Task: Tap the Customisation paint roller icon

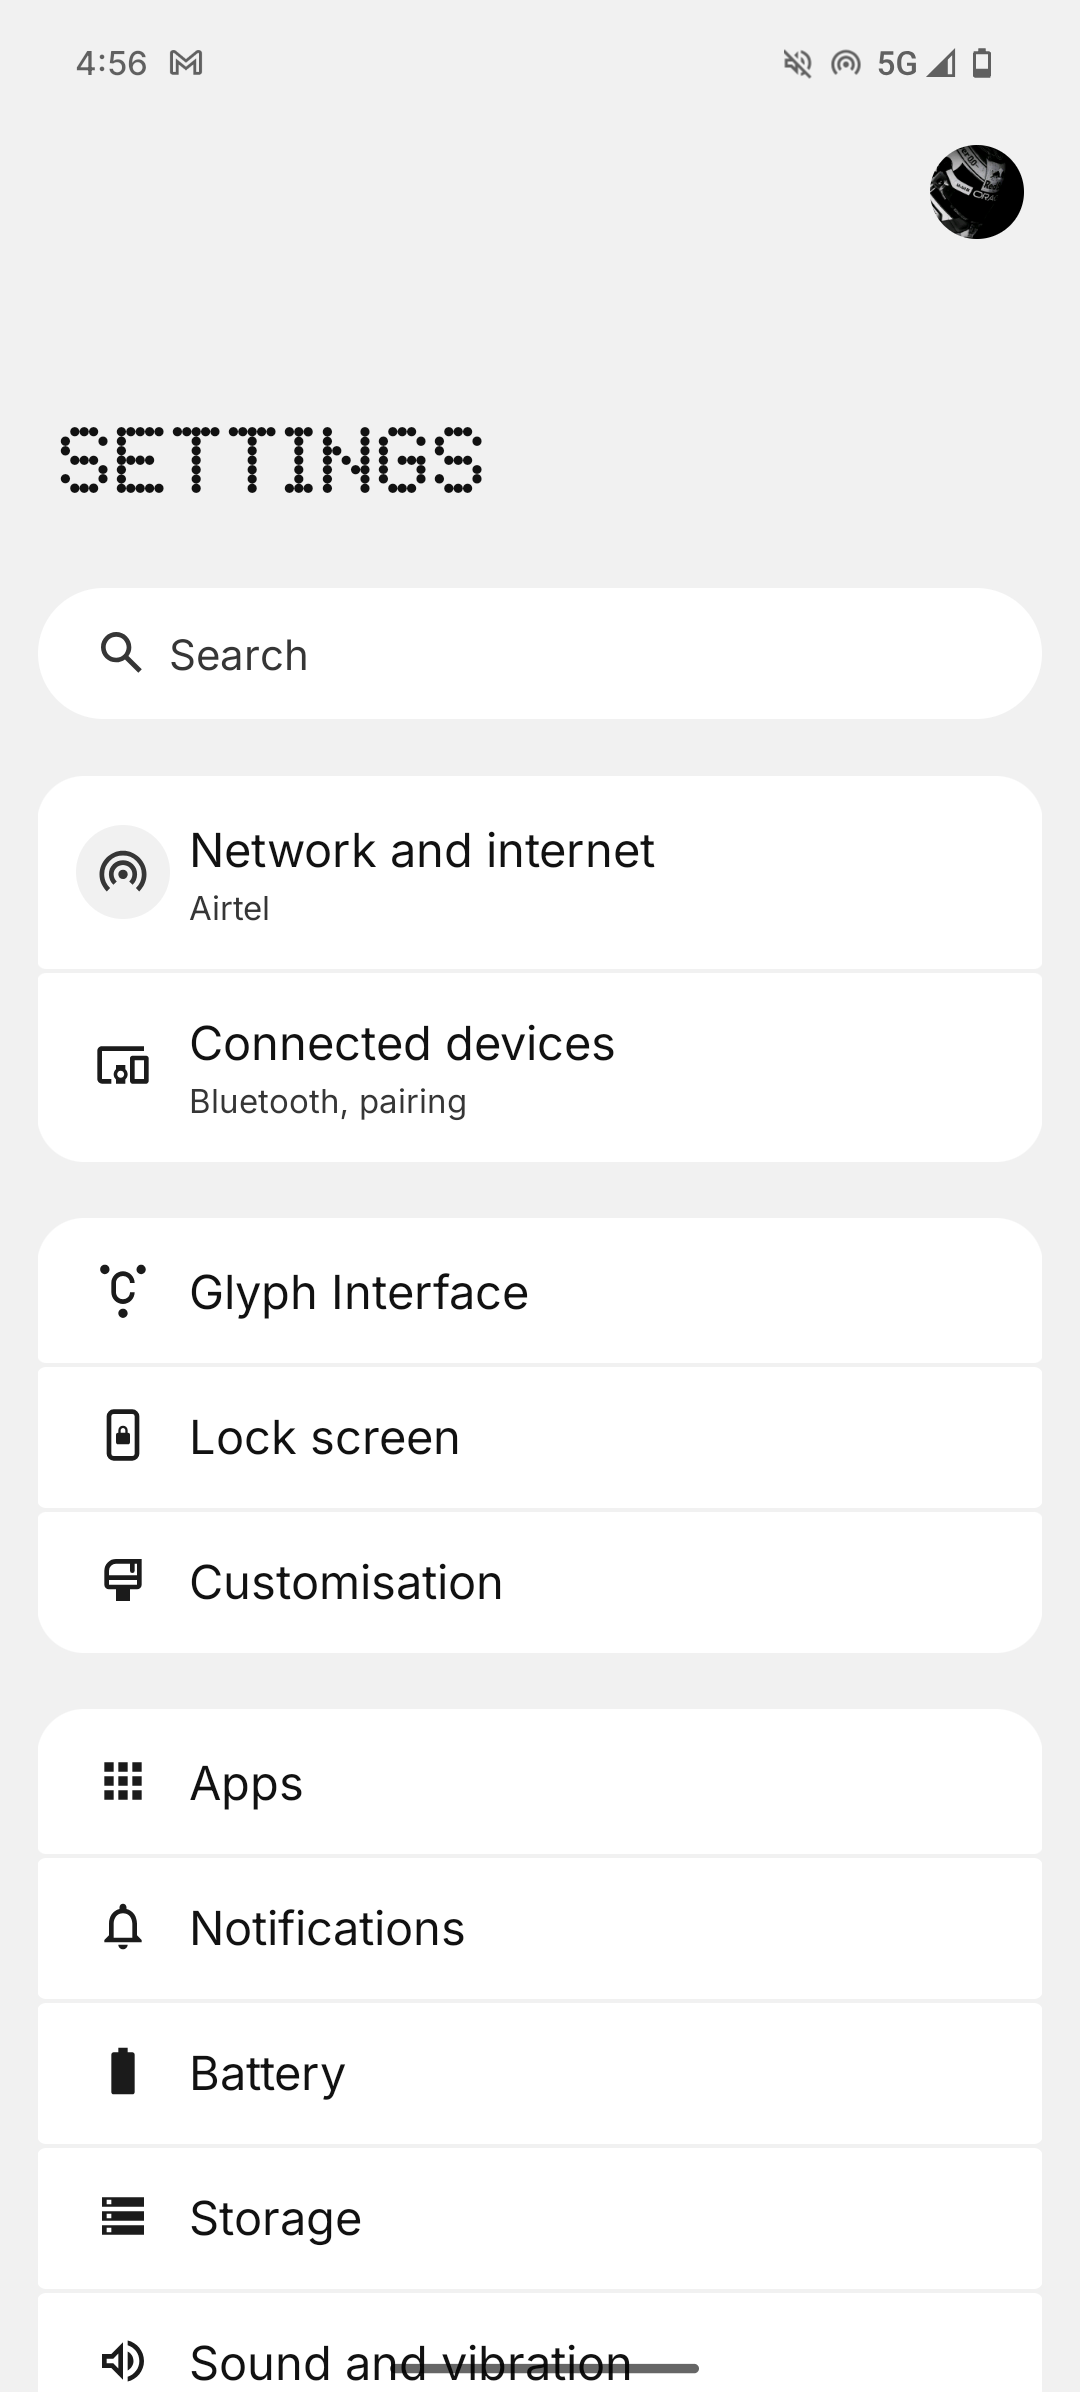Action: pyautogui.click(x=123, y=1581)
